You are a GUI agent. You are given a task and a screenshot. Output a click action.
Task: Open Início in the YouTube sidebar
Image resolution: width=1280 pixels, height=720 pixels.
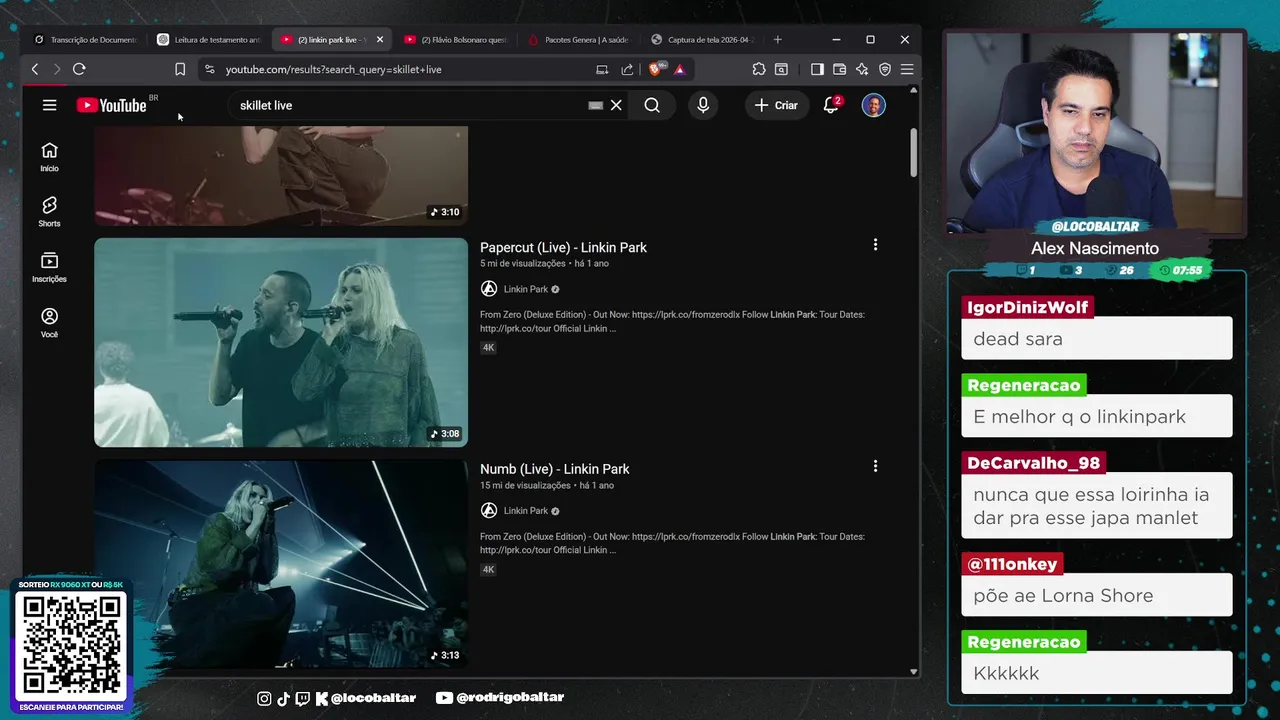(49, 157)
